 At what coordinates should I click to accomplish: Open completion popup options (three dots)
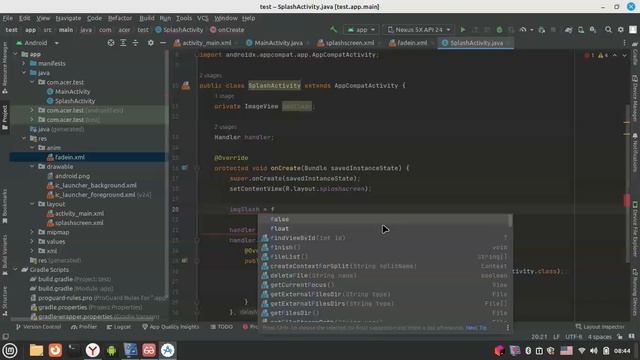point(507,327)
